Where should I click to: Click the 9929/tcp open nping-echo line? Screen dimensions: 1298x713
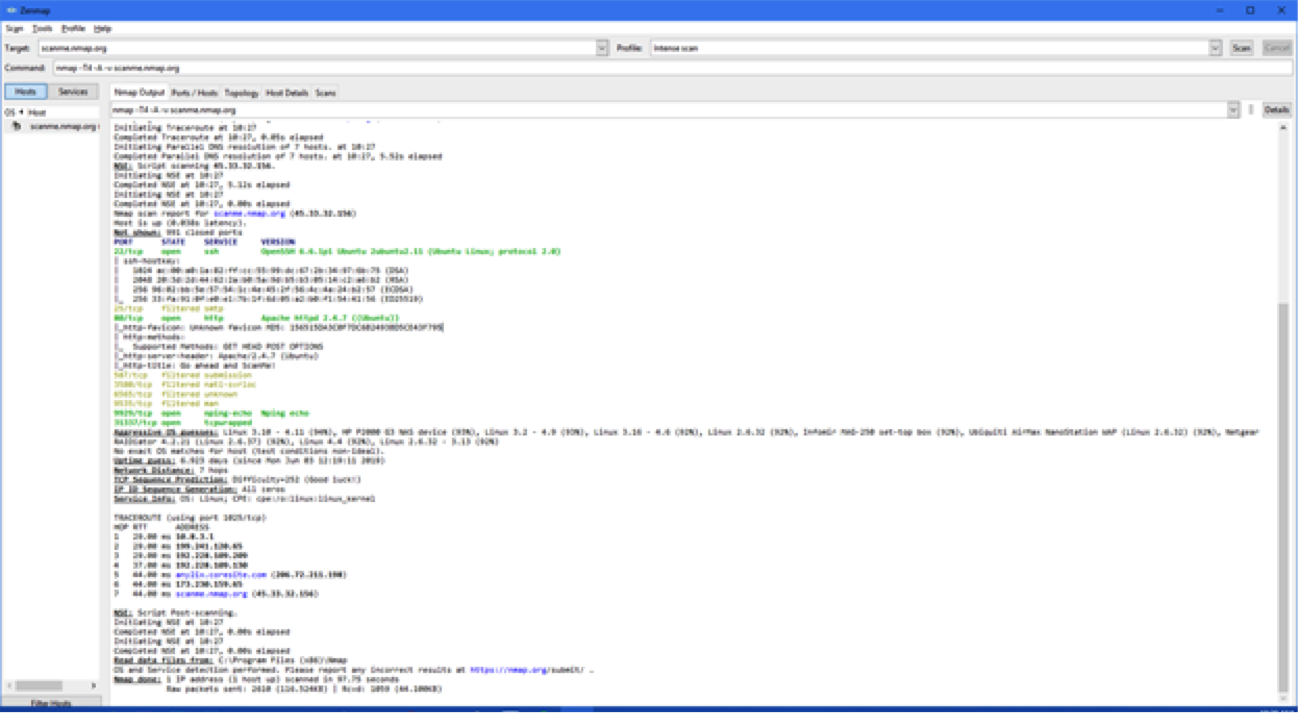tap(211, 413)
